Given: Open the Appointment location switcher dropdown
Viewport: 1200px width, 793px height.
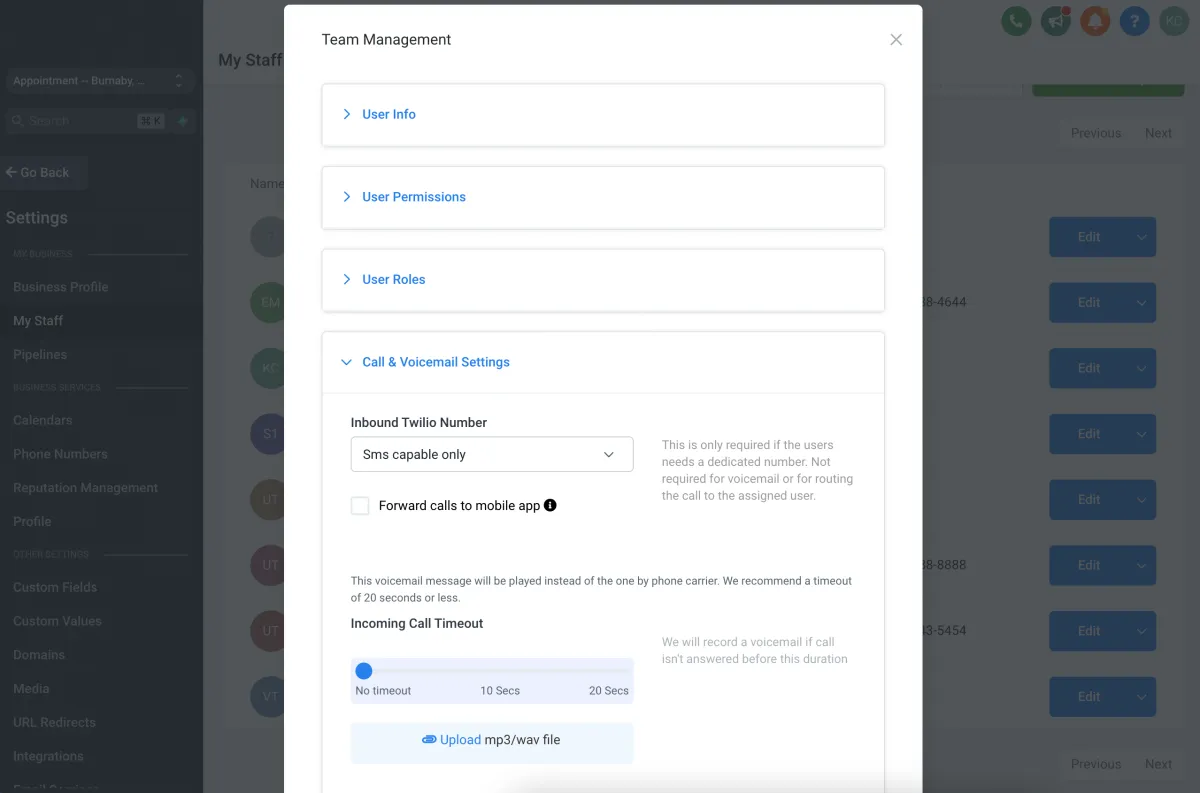Looking at the screenshot, I should tap(98, 81).
